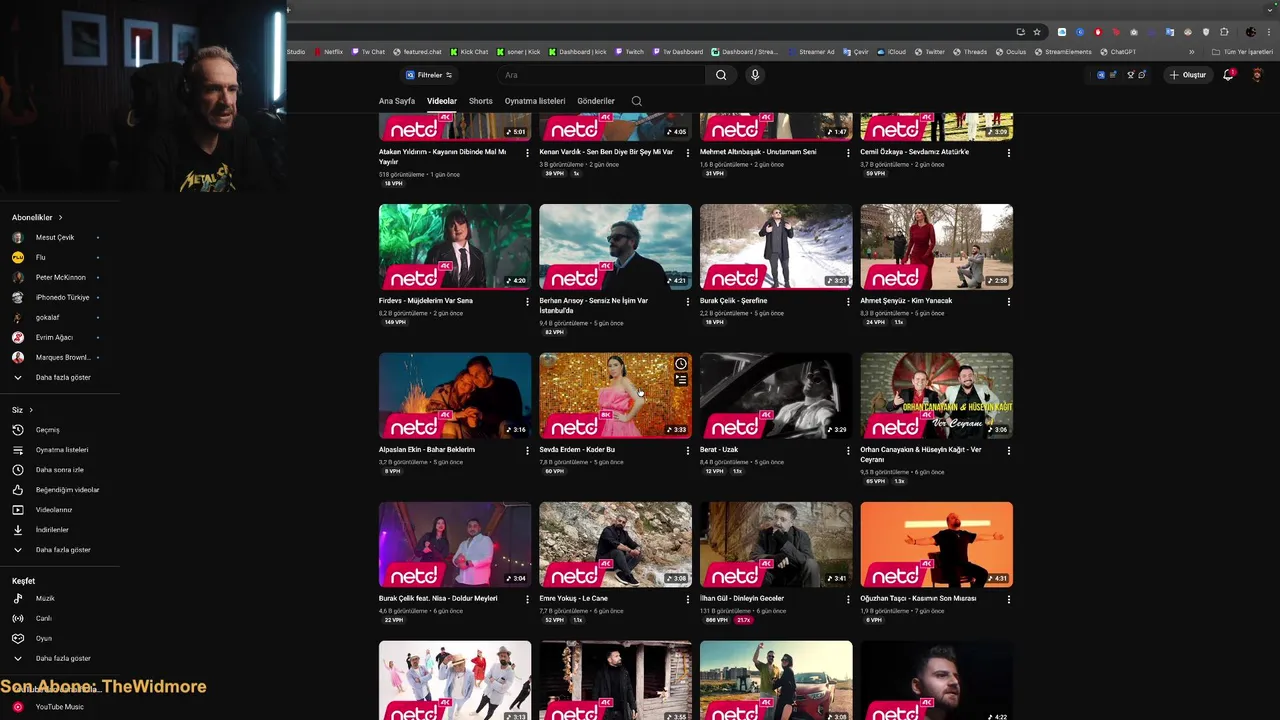Screen dimensions: 1280x720
Task: Open the Gönderiler tab
Action: click(596, 101)
